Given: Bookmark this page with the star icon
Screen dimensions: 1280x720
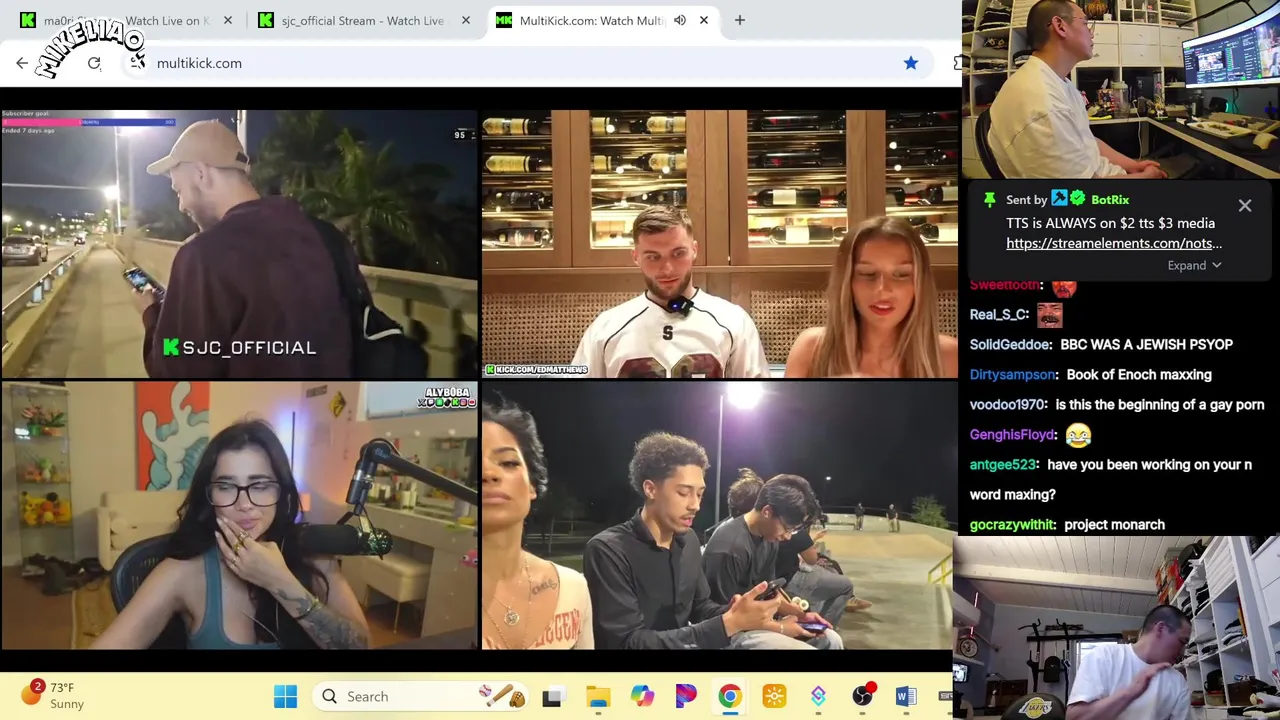Looking at the screenshot, I should 911,63.
